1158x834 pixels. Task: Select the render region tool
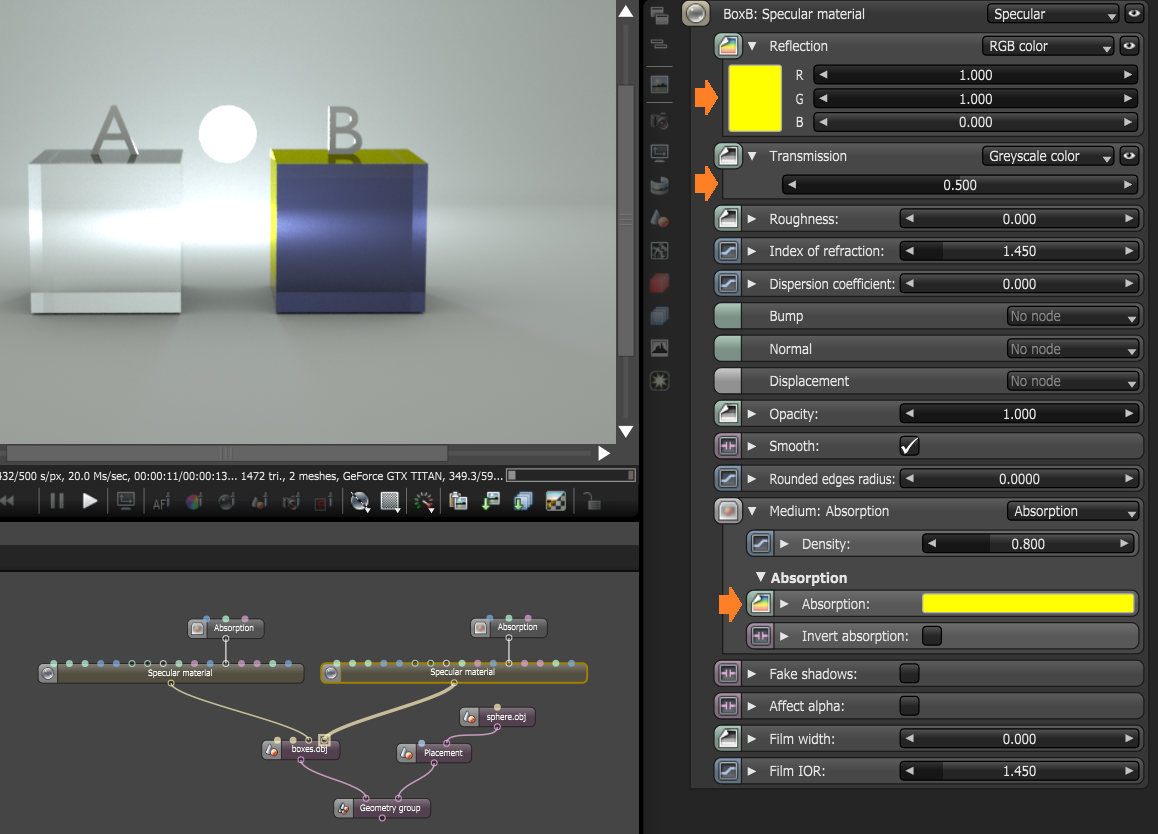click(390, 501)
